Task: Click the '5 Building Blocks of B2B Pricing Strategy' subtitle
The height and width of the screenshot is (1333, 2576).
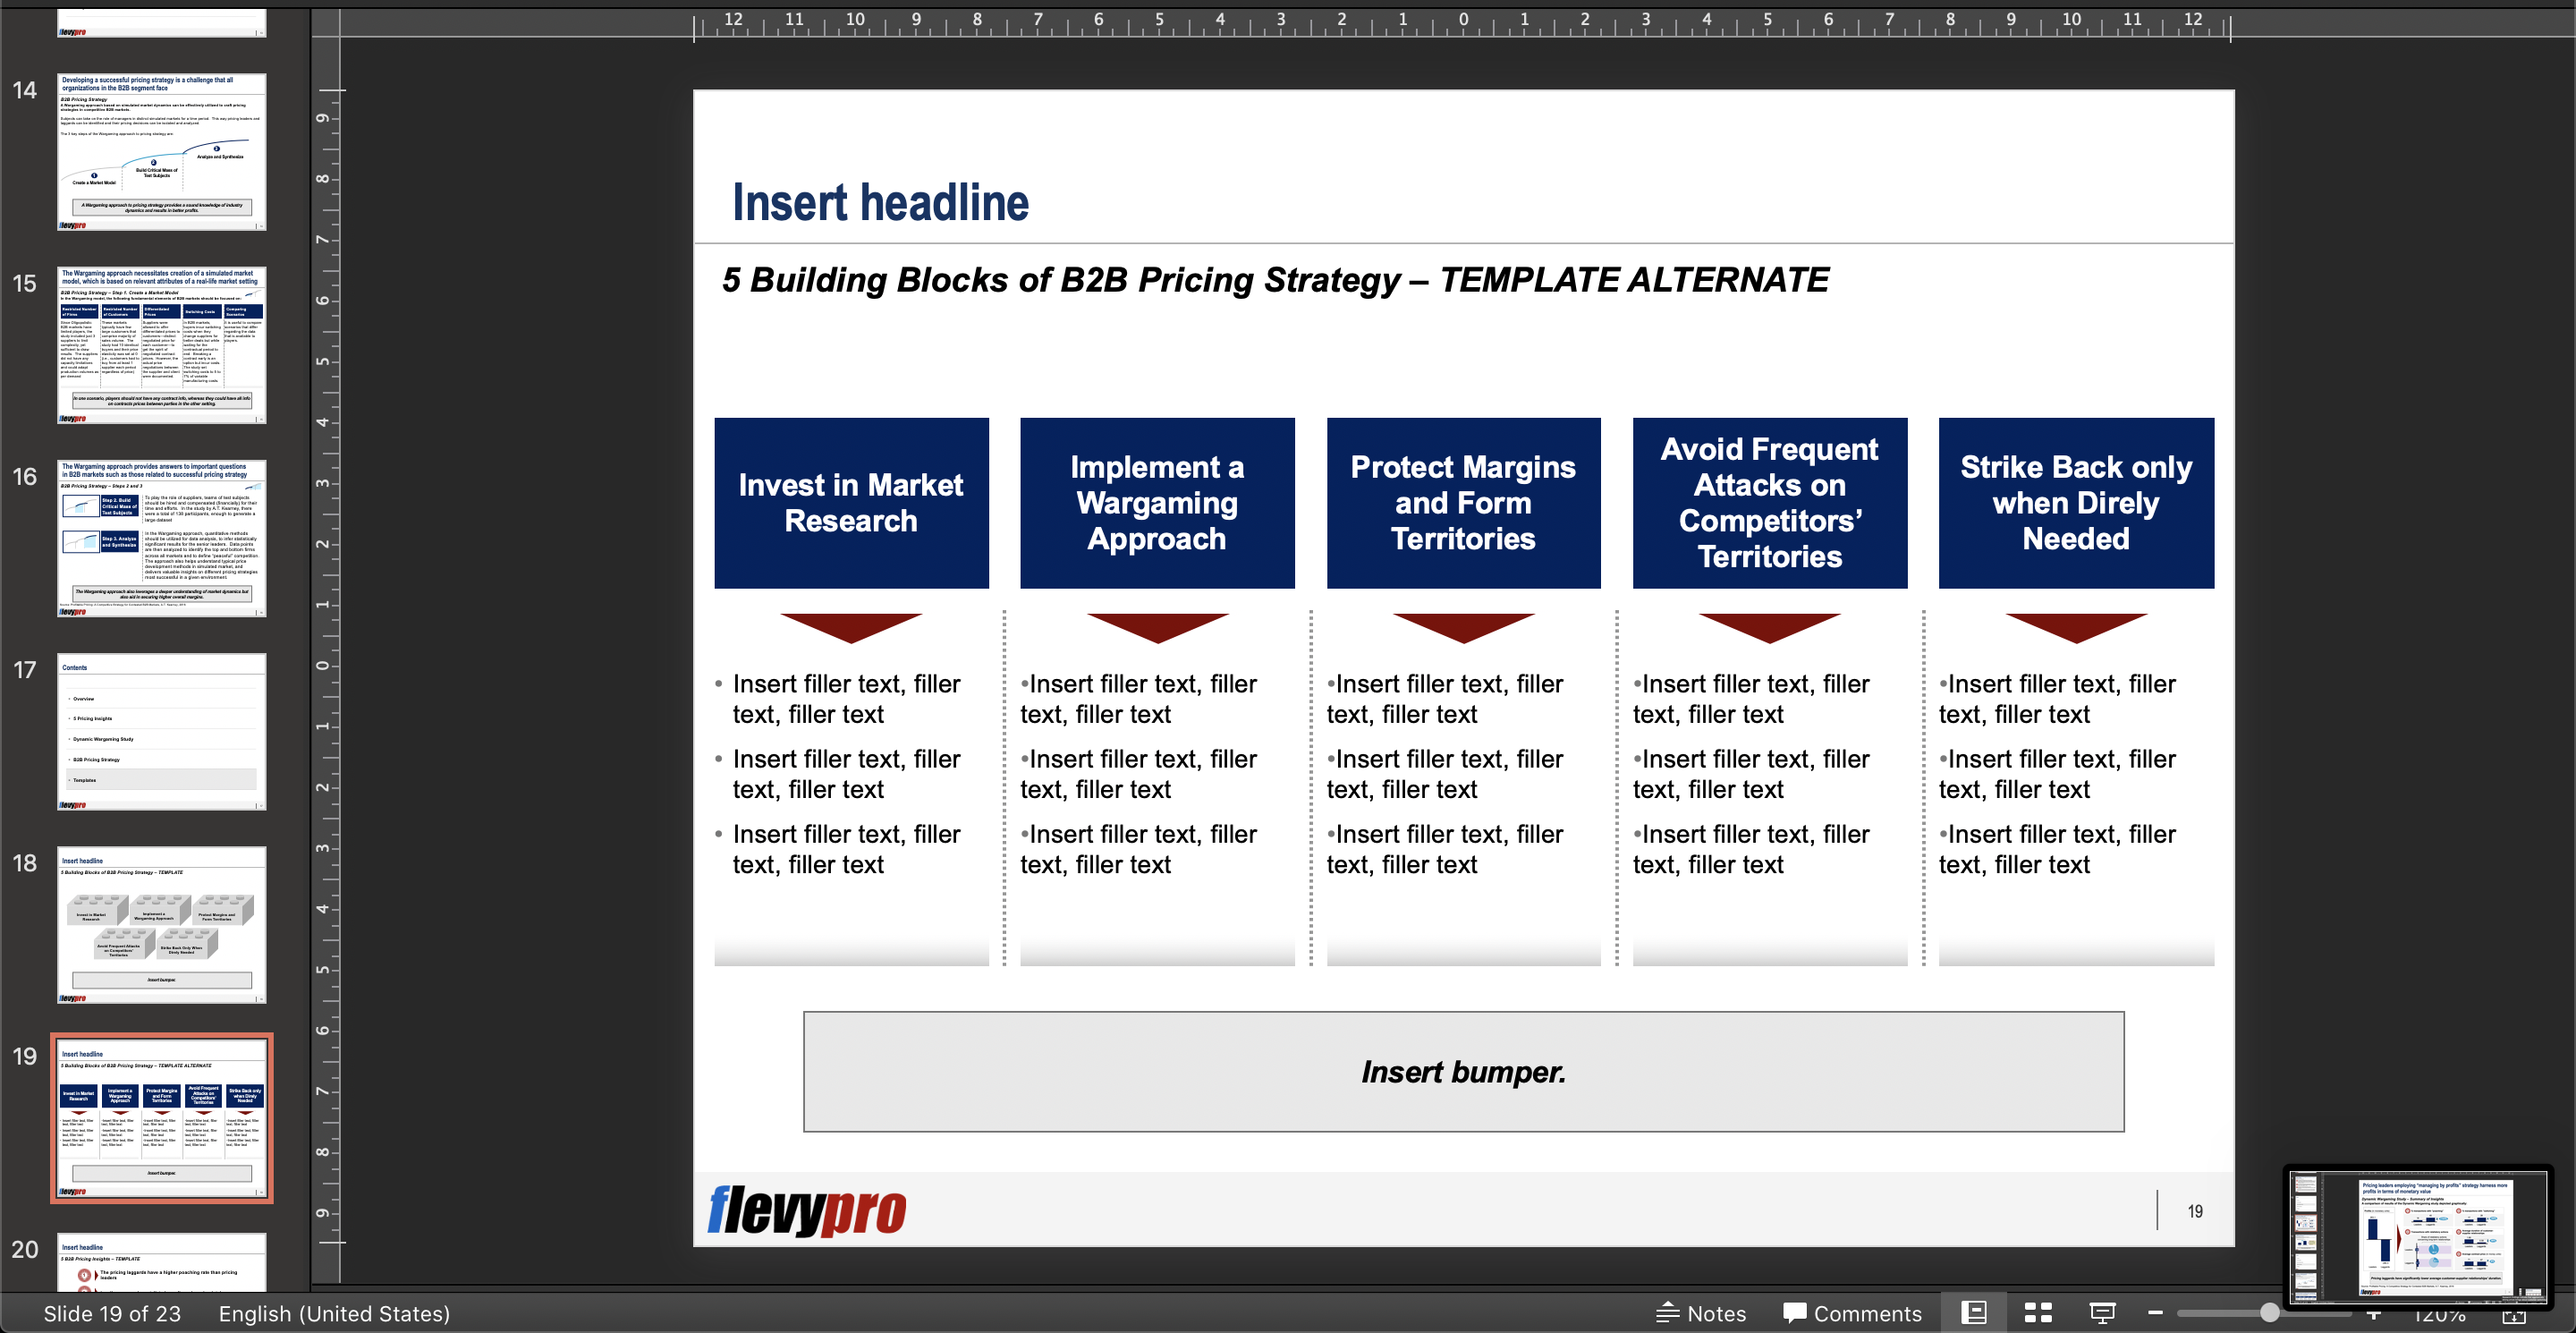Action: pyautogui.click(x=1275, y=280)
